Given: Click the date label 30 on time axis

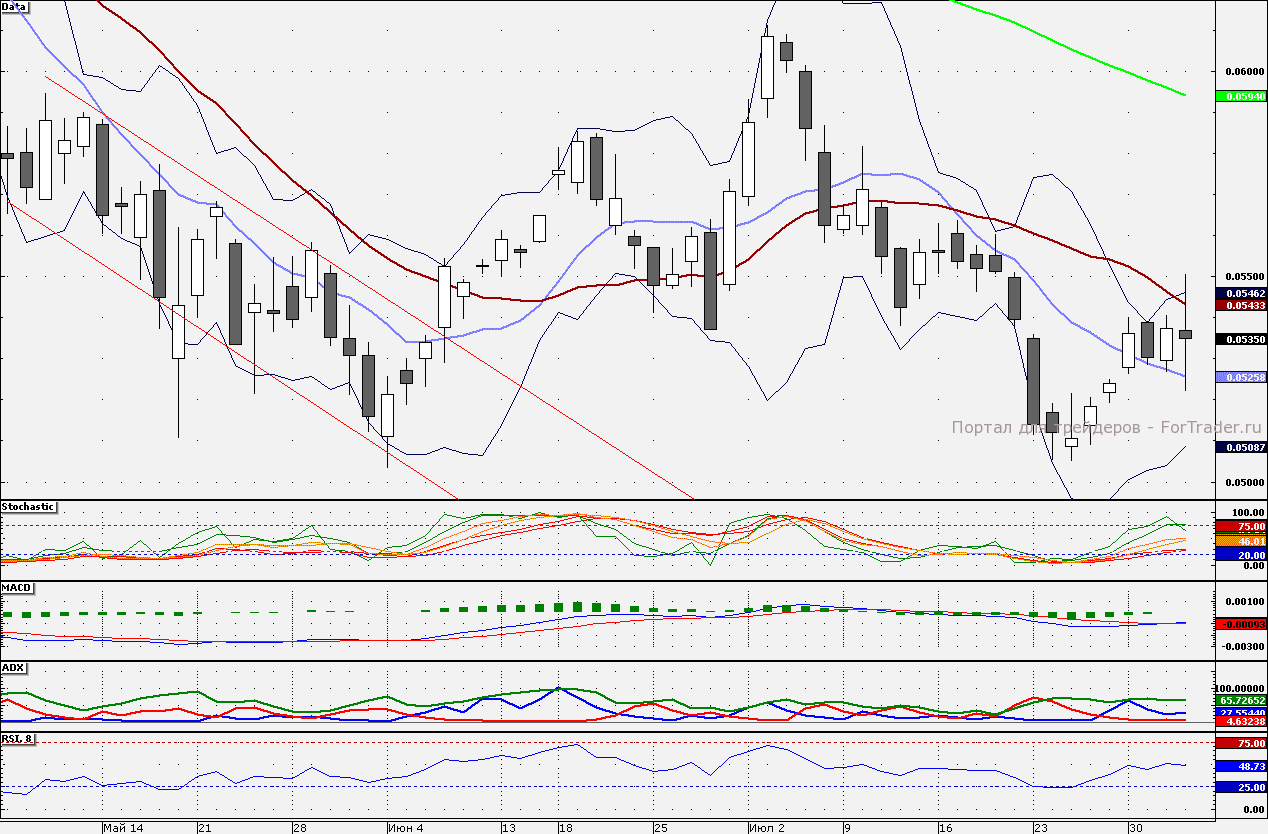Looking at the screenshot, I should click(x=1135, y=828).
